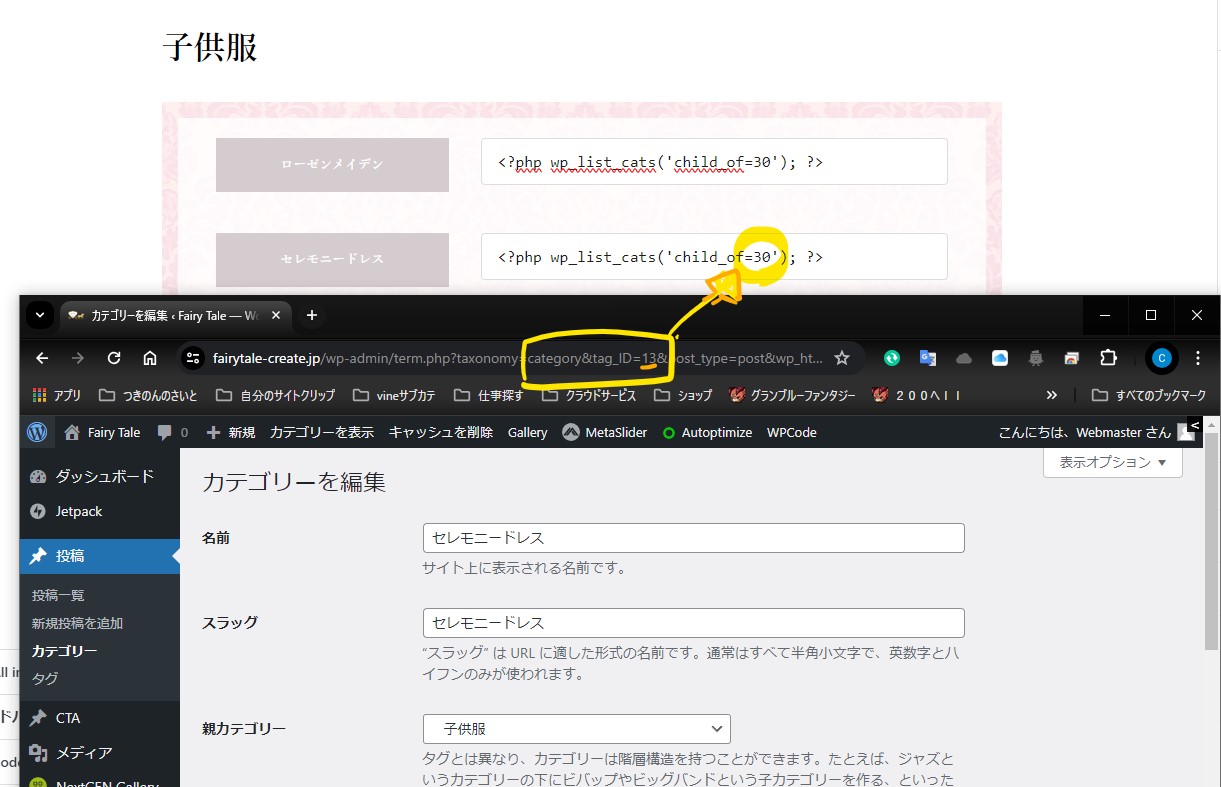Click the browser home icon

150,358
